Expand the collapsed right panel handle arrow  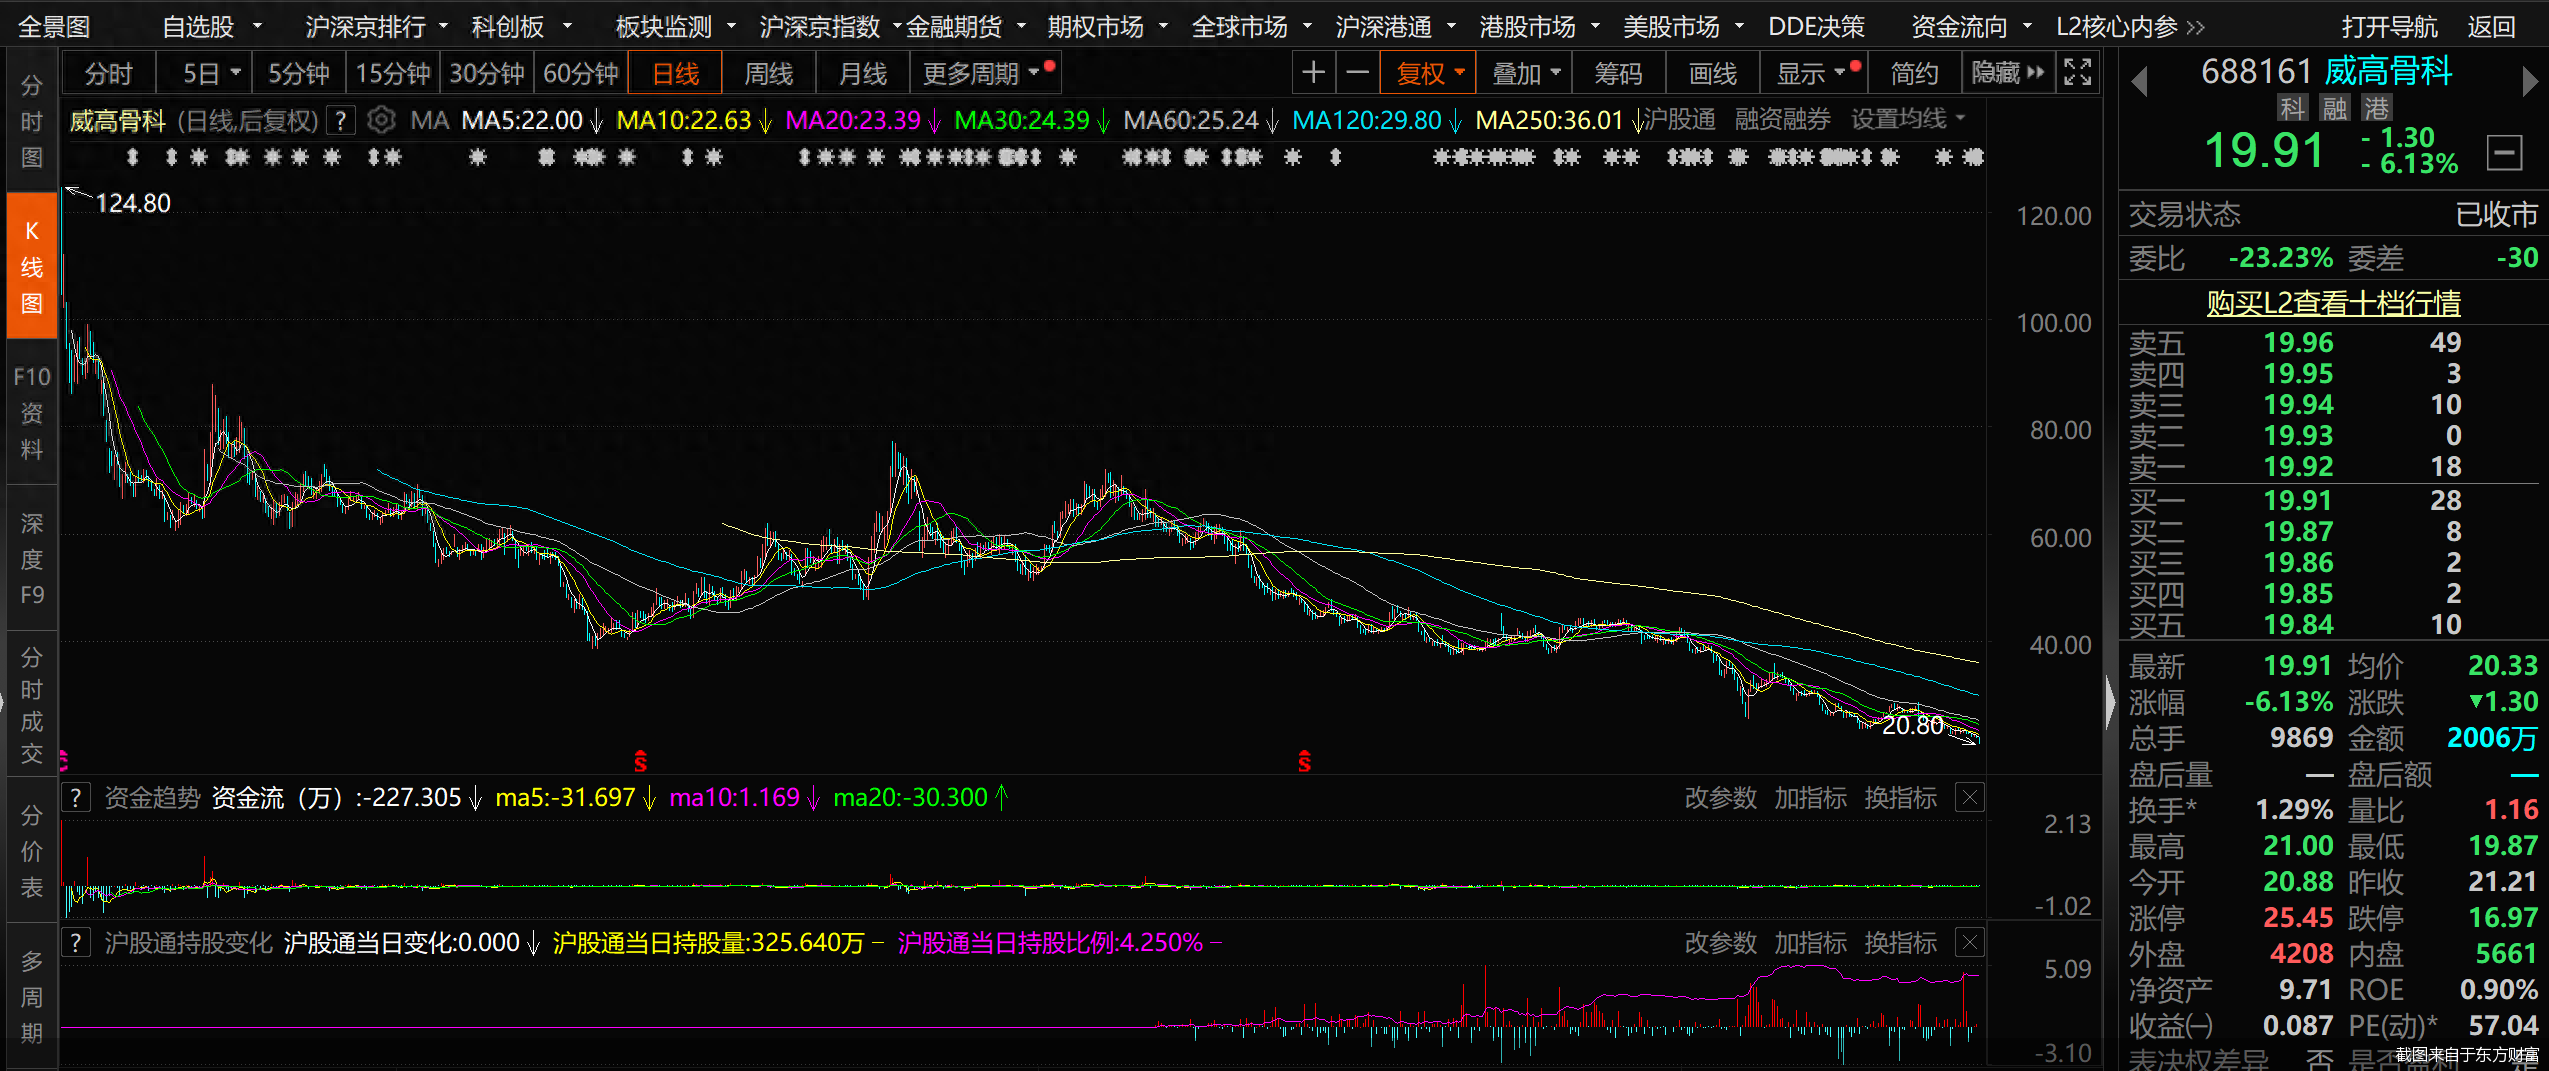pyautogui.click(x=2109, y=703)
